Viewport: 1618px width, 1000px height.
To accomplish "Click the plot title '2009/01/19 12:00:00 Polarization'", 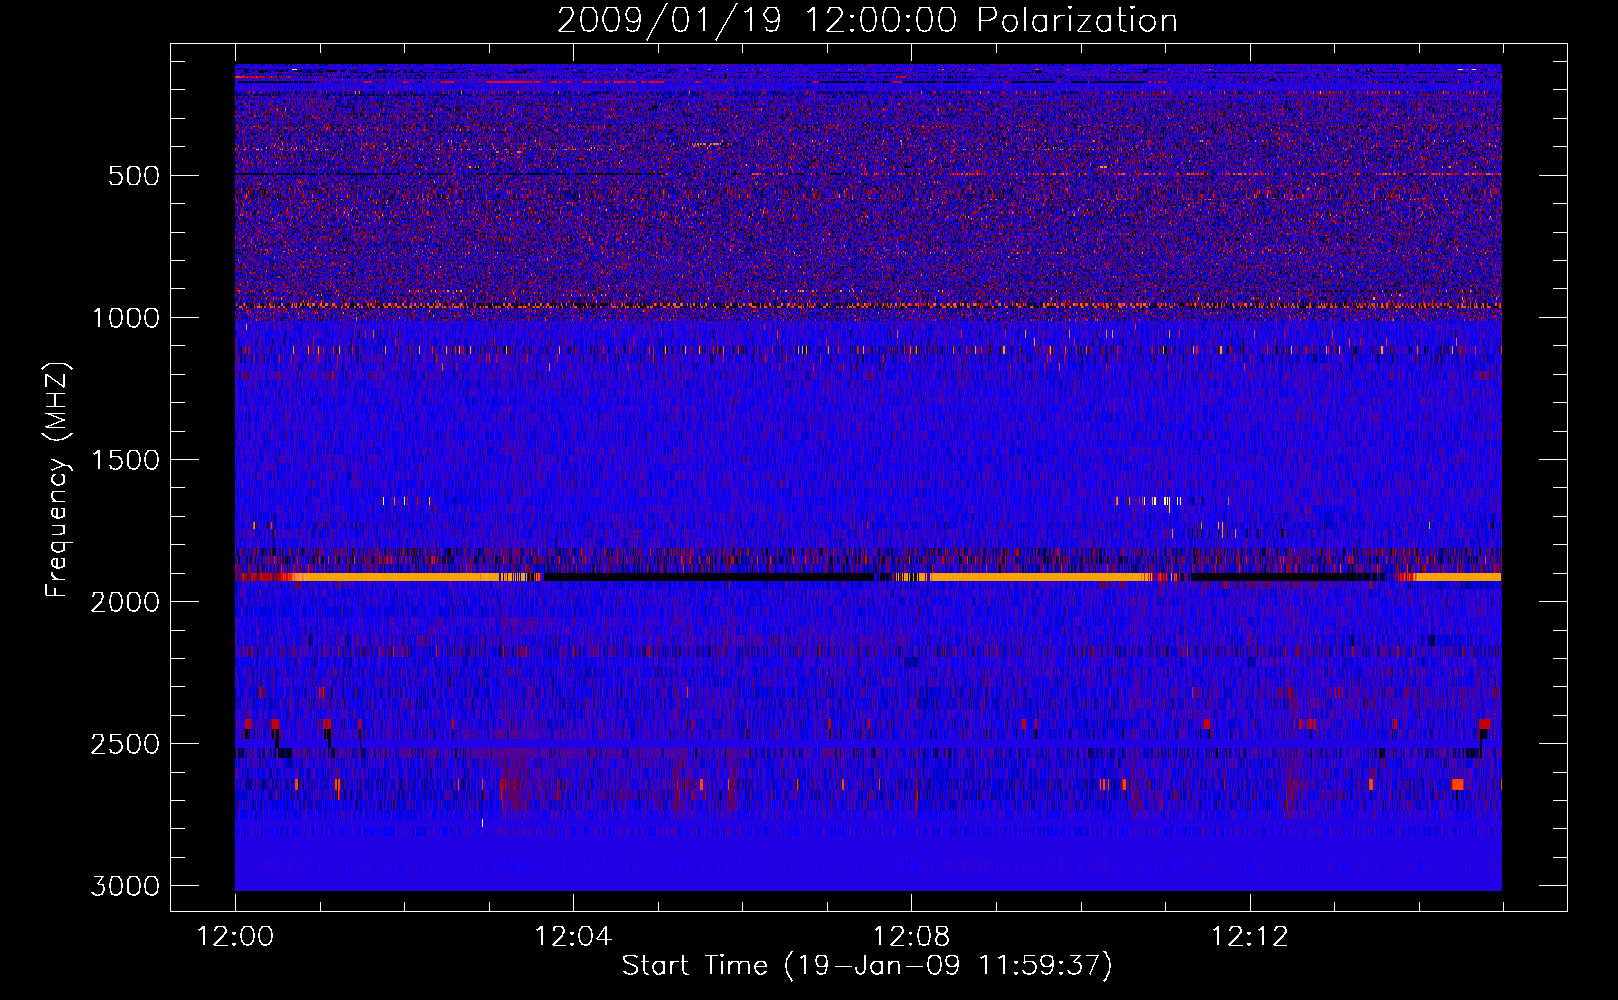I will pos(867,20).
